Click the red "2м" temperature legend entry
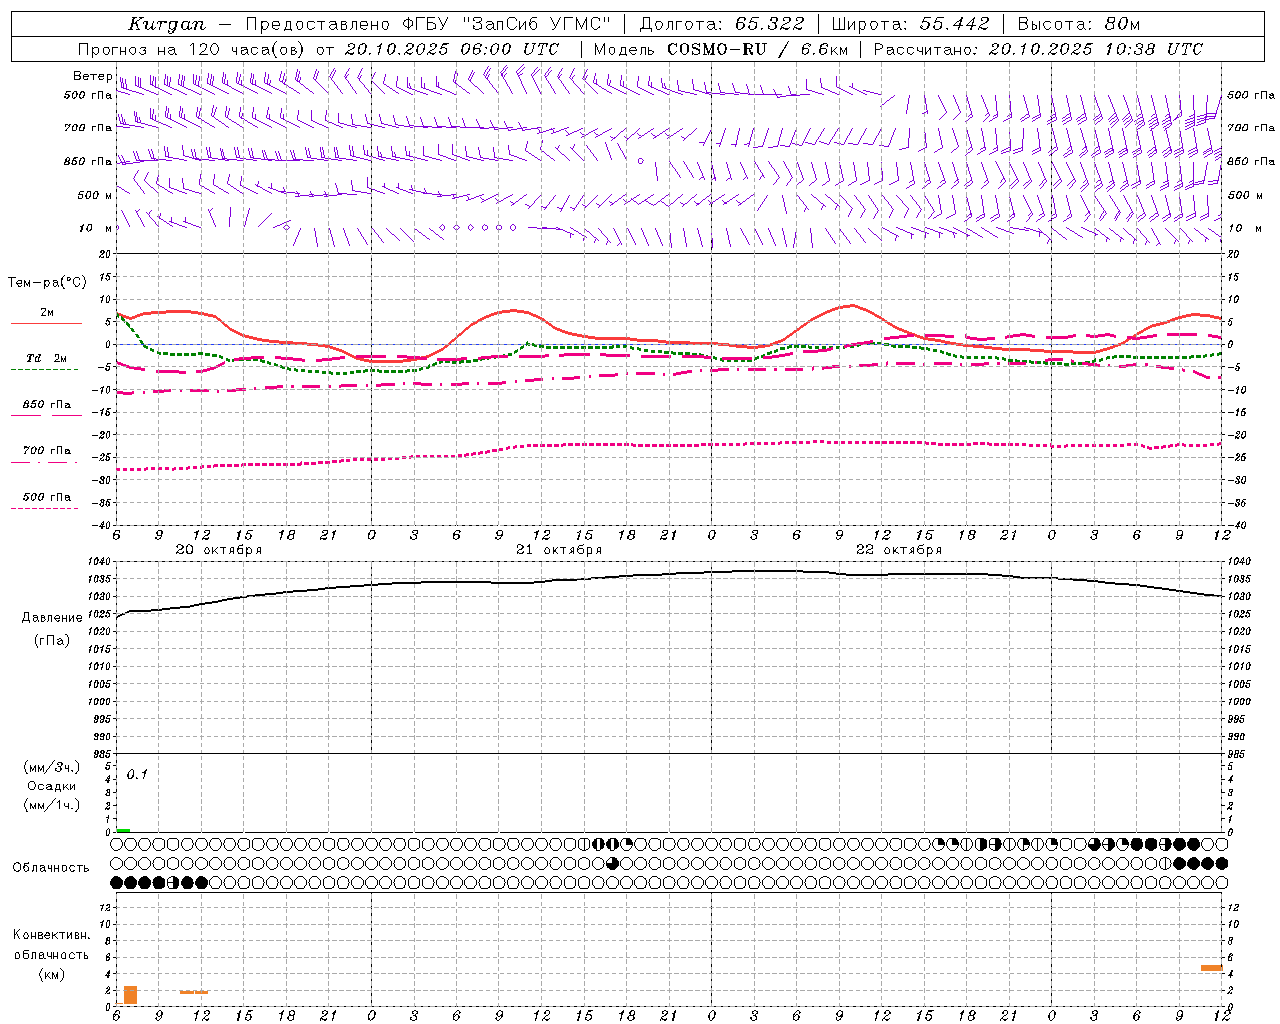 pyautogui.click(x=47, y=313)
